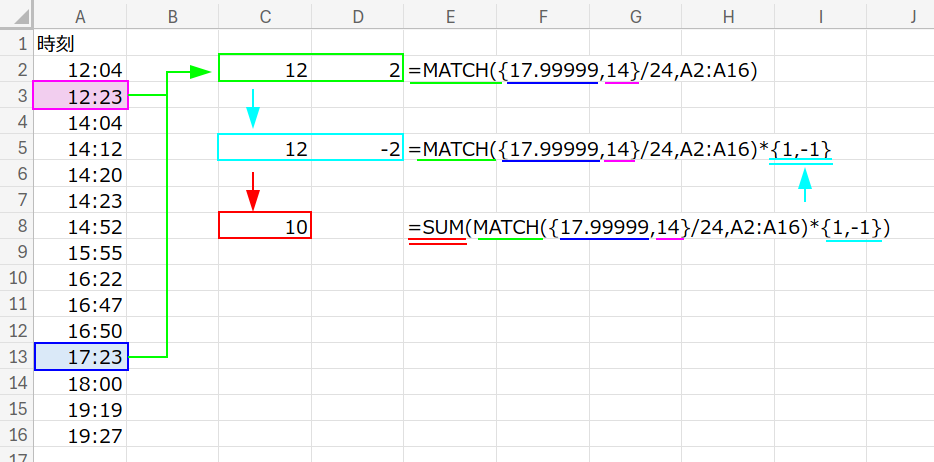Select column A header
934x462 pixels.
click(x=80, y=16)
